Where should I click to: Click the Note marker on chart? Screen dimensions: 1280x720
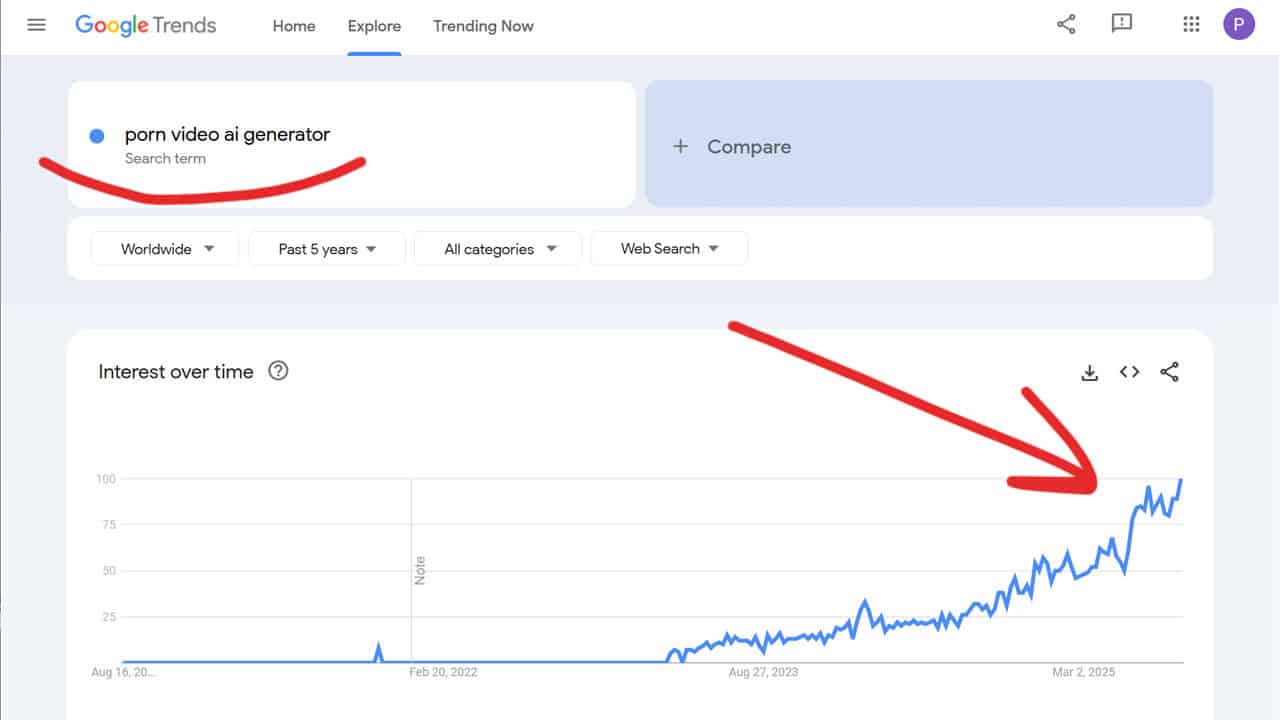tap(420, 571)
